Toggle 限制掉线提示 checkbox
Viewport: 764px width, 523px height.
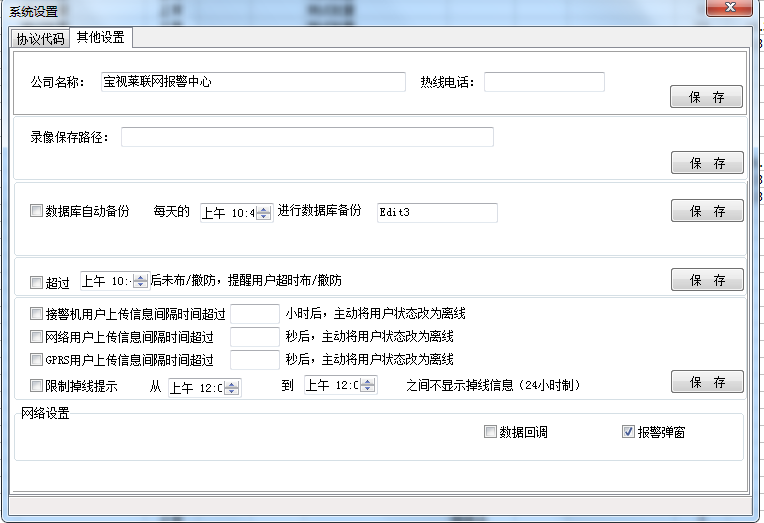[x=37, y=386]
